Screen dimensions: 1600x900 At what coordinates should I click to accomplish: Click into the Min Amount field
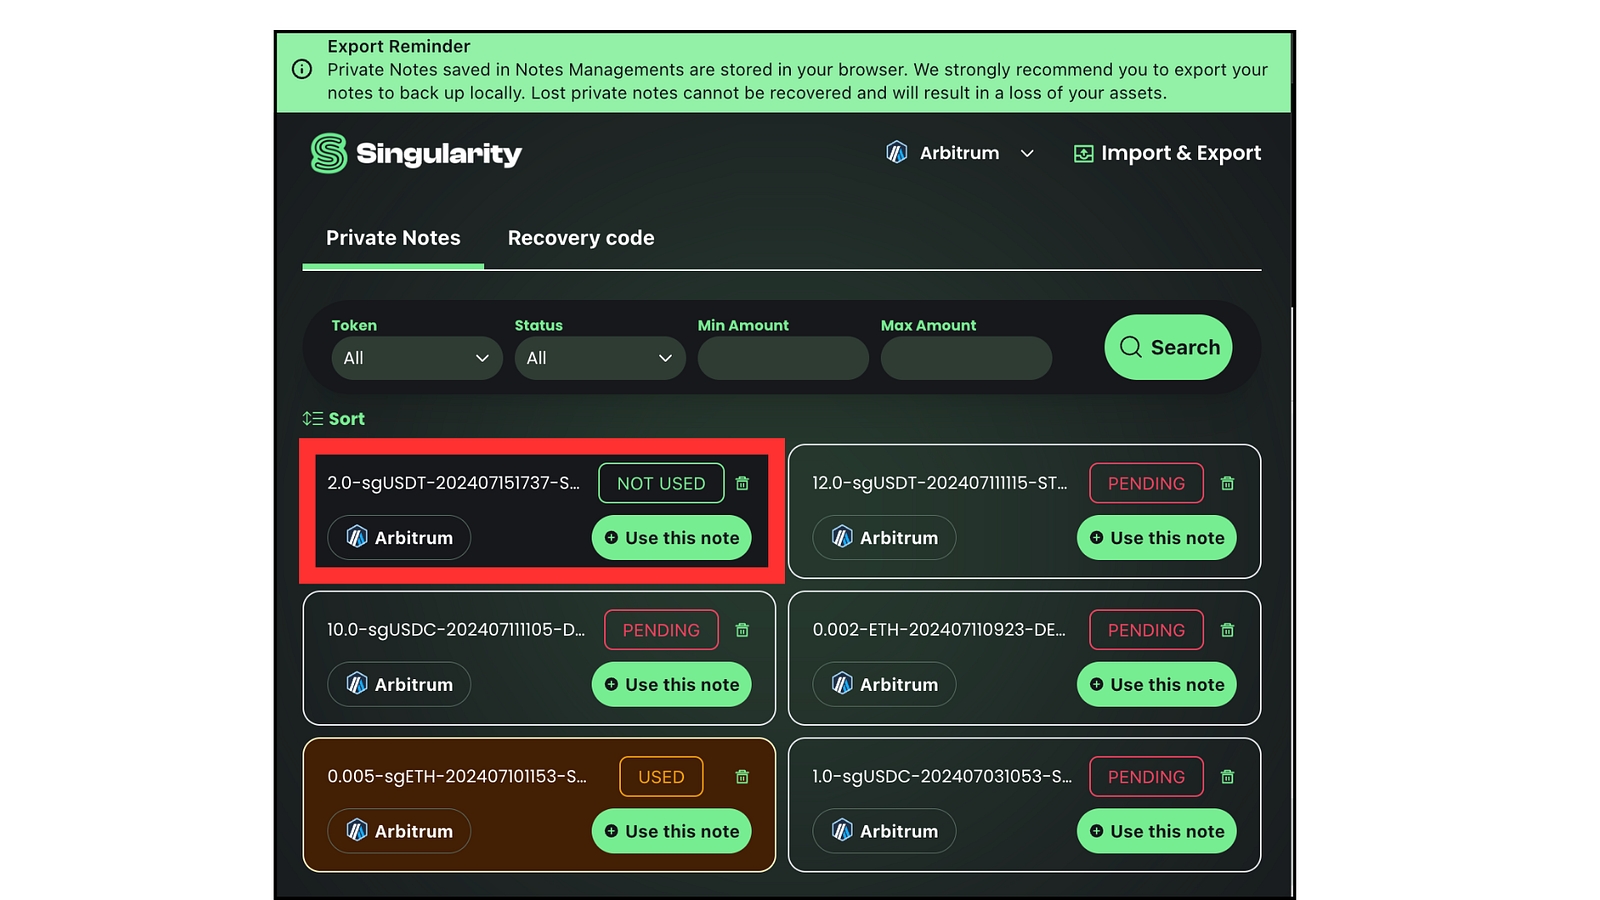(783, 358)
